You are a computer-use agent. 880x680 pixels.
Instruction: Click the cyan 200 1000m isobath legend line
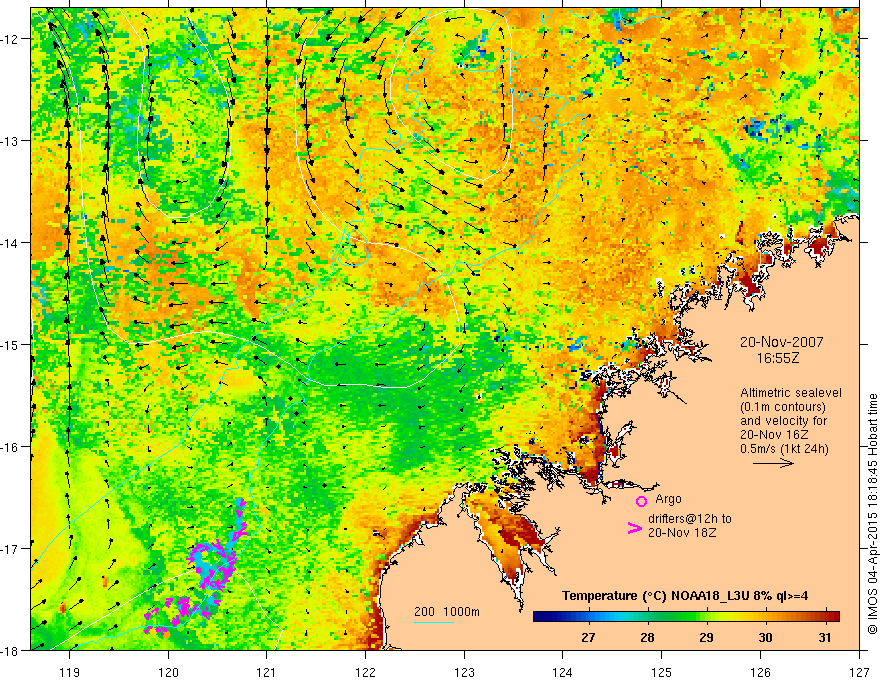tap(434, 622)
